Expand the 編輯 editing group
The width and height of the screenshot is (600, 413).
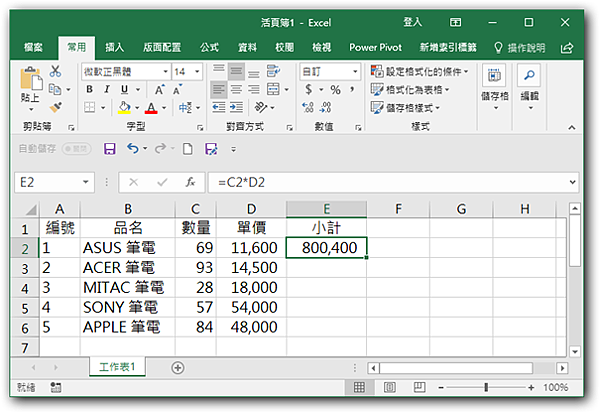[x=530, y=88]
